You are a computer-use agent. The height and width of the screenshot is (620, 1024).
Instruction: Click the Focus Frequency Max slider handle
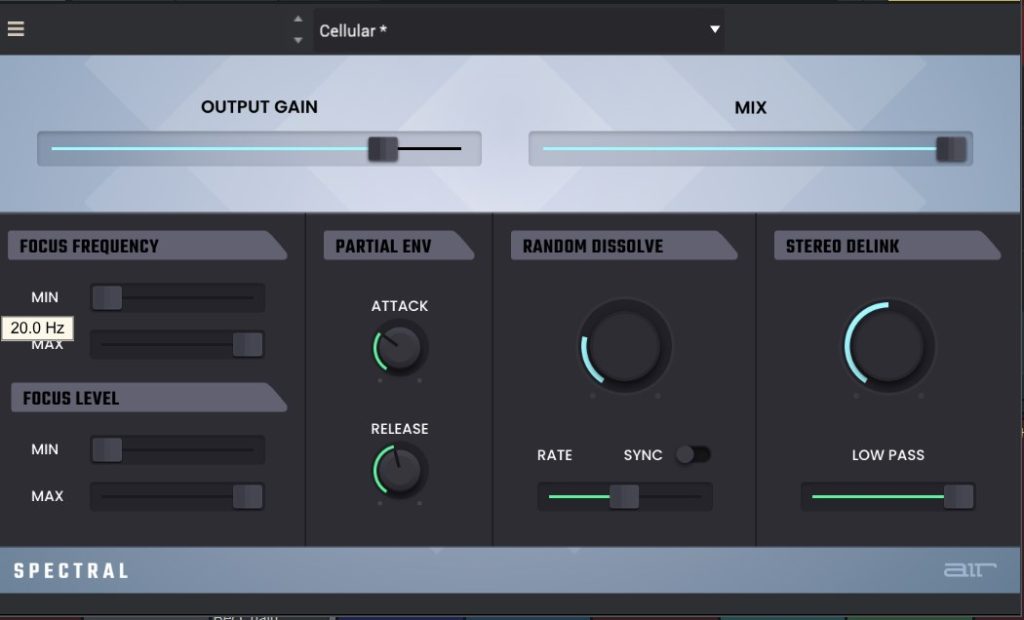pos(247,344)
